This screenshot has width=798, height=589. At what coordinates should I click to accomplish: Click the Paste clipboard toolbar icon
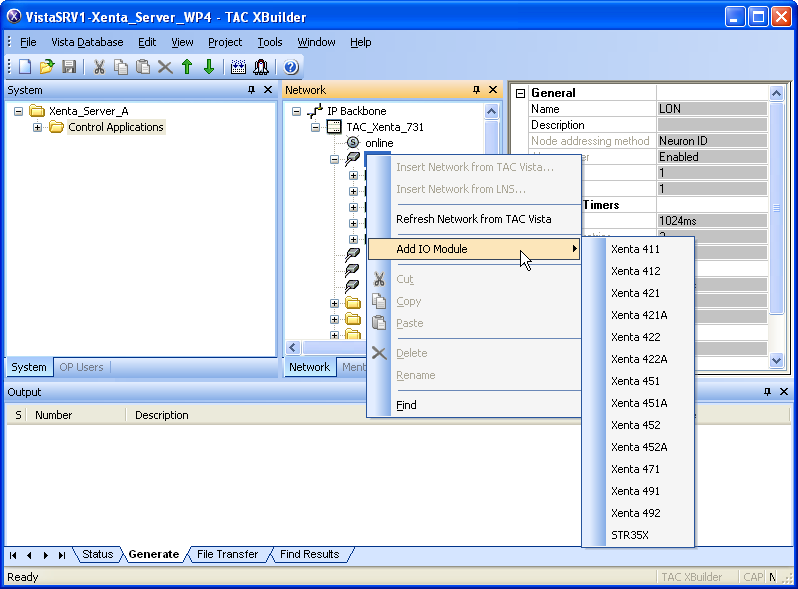143,67
